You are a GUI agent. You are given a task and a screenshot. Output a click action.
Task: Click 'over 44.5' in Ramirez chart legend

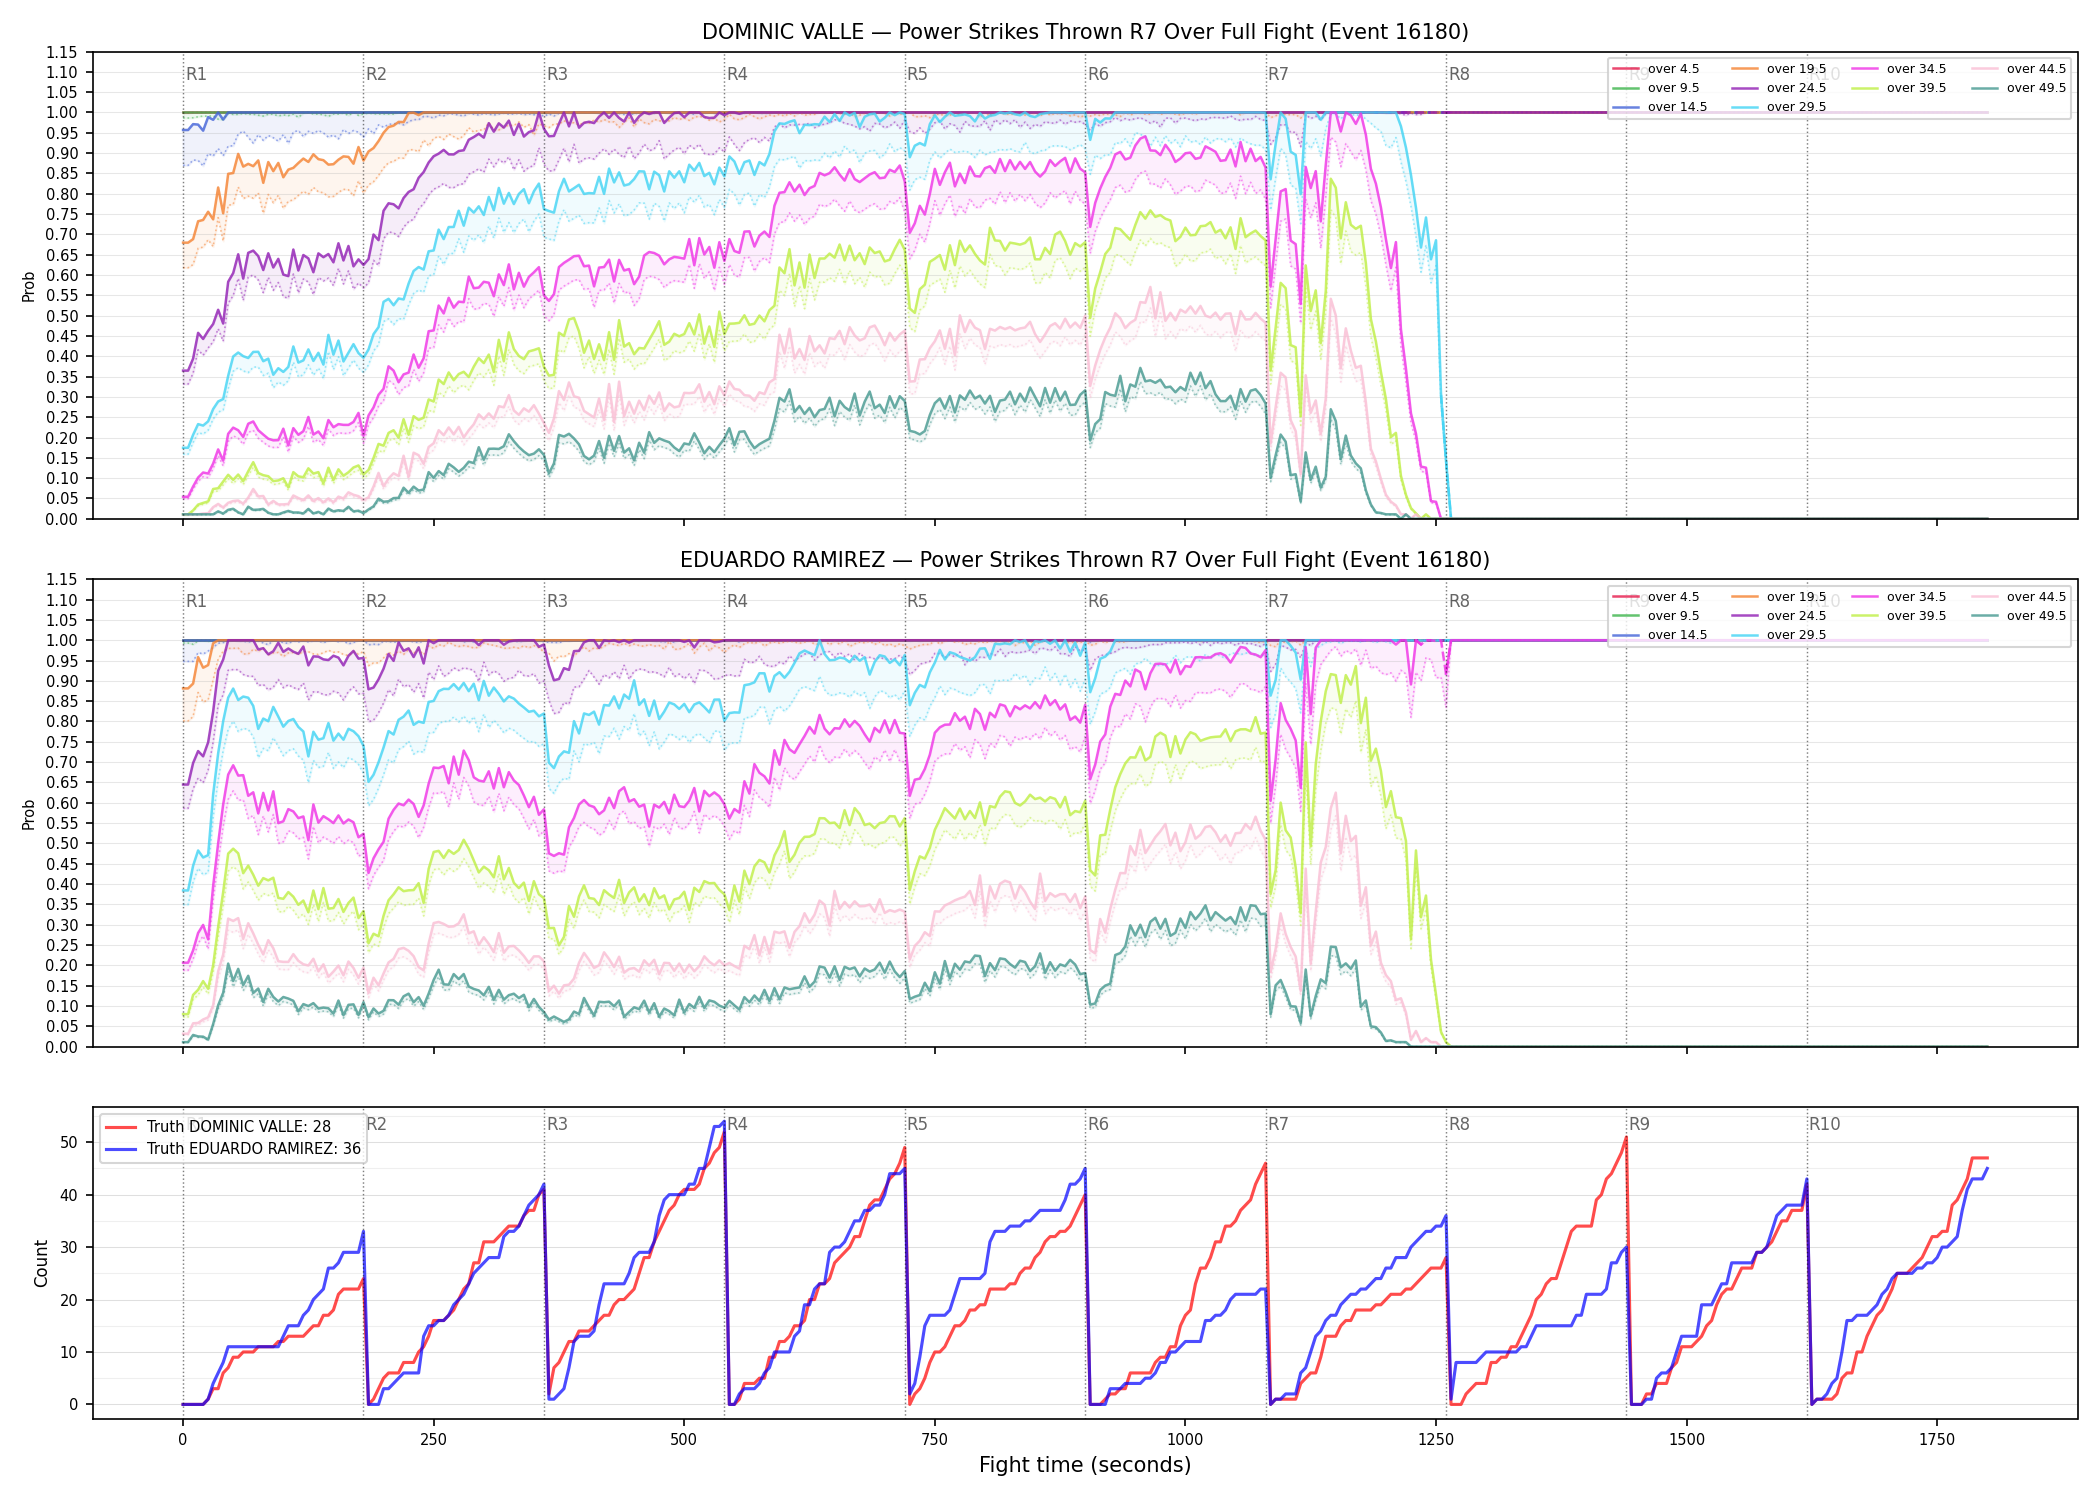click(2018, 597)
